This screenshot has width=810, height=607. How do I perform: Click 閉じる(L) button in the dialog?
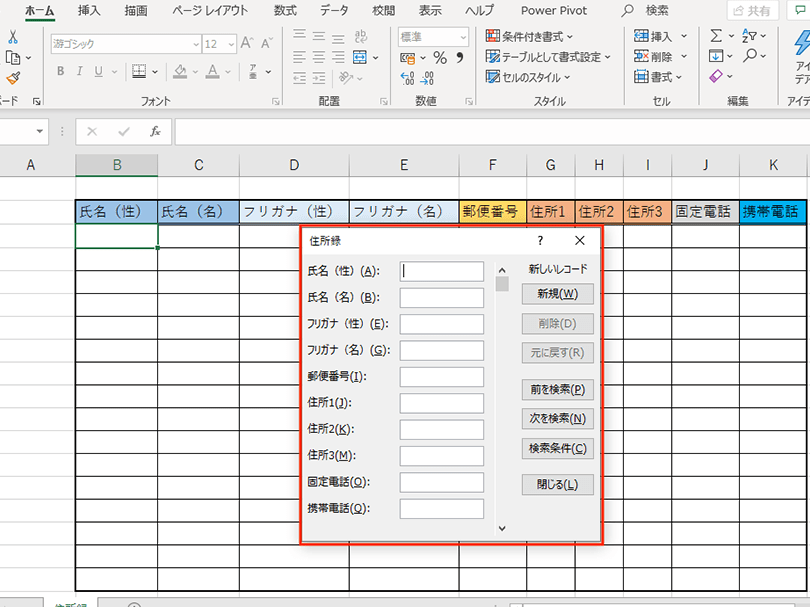pos(557,485)
